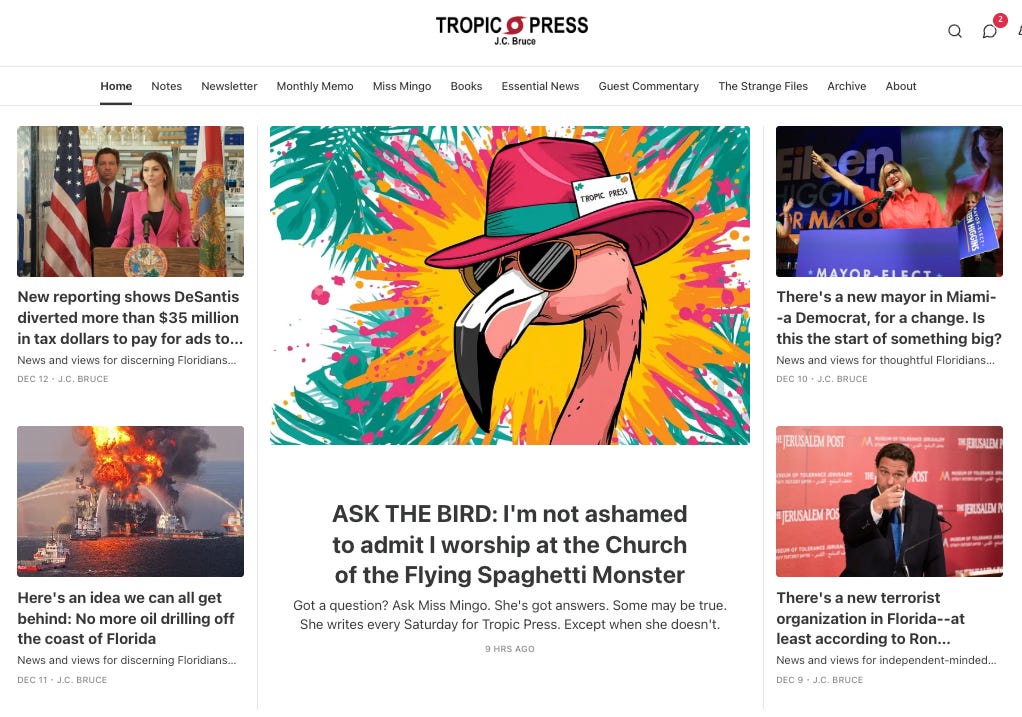The width and height of the screenshot is (1022, 717).
Task: Open the burning oil rig thumbnail
Action: point(130,501)
